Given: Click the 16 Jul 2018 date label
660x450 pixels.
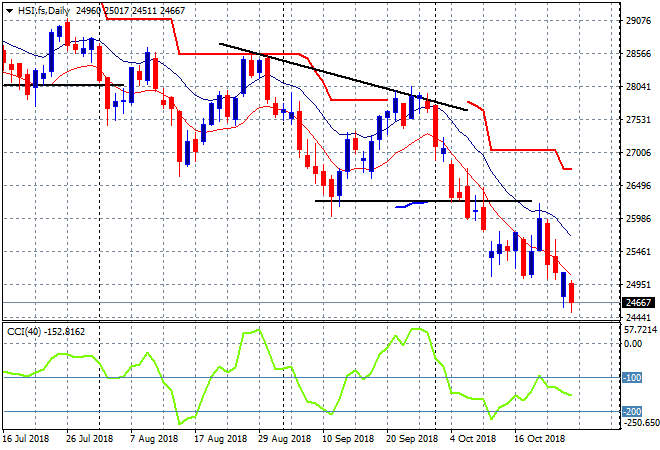Looking at the screenshot, I should [25, 439].
